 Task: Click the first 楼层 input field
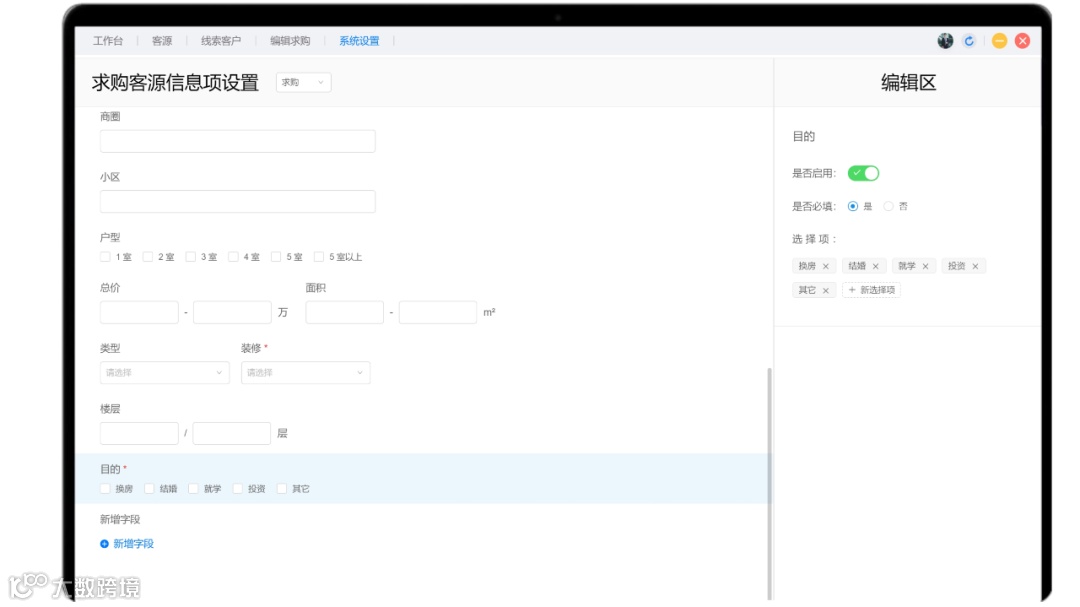(x=139, y=433)
